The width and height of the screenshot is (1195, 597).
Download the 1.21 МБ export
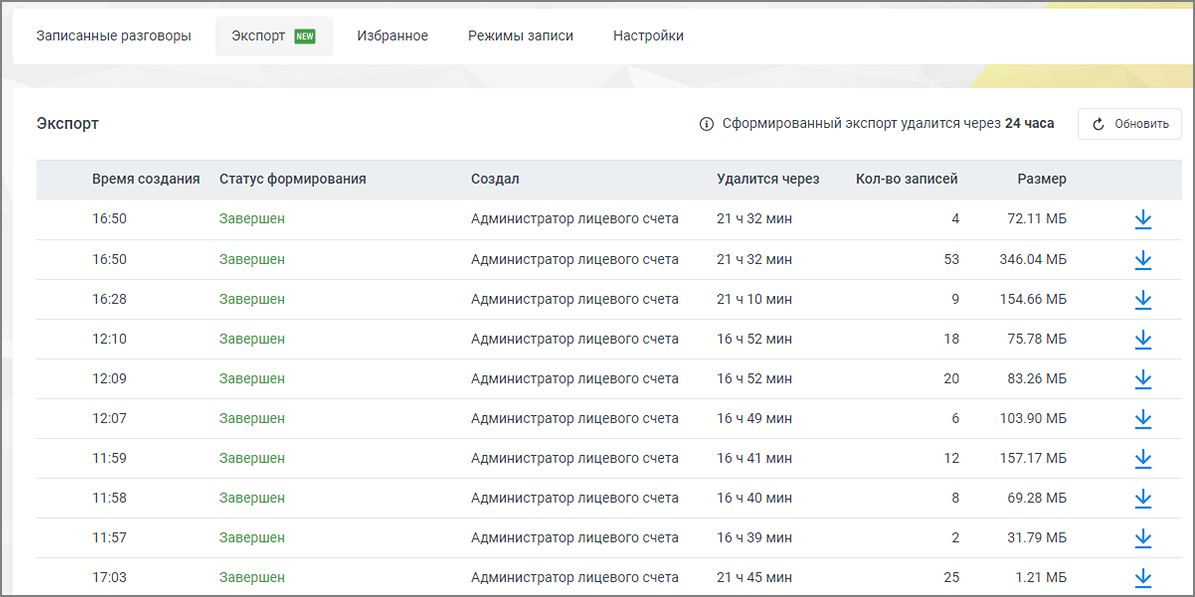(1142, 578)
